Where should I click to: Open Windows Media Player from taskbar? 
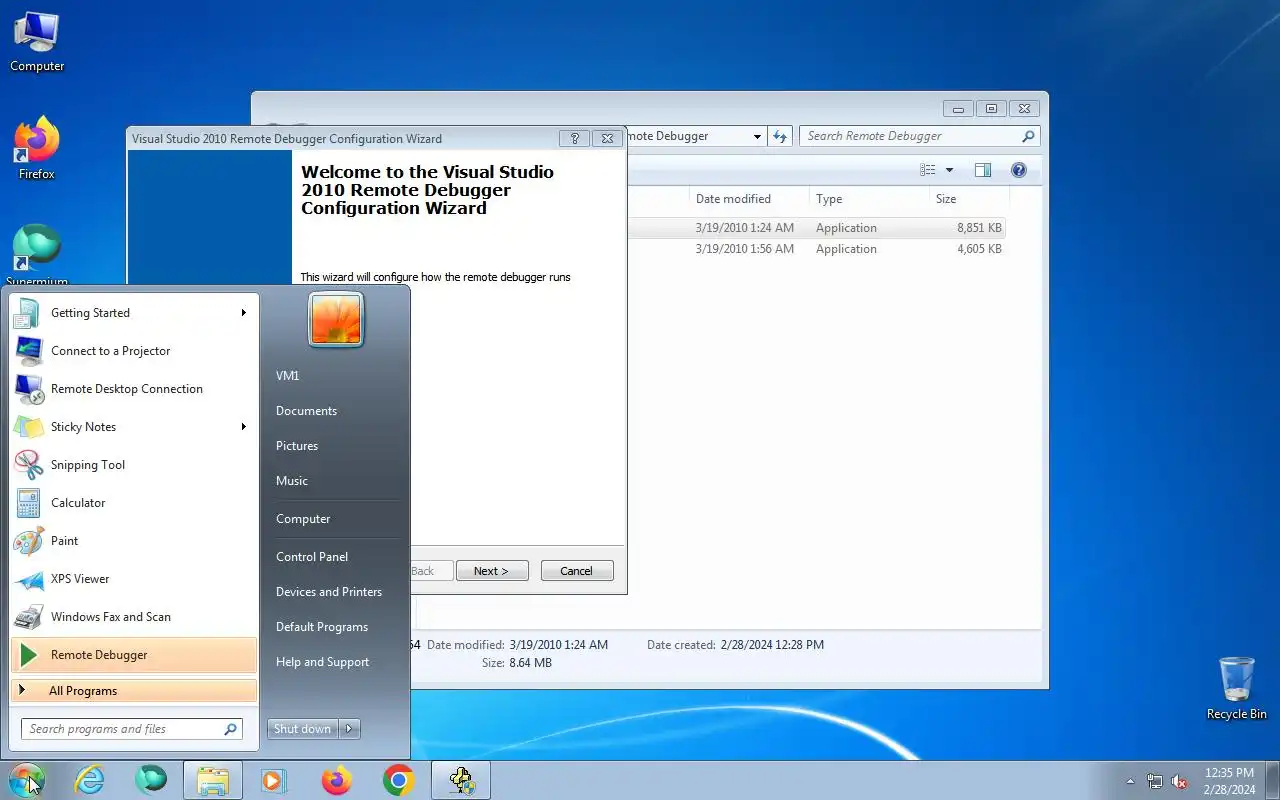[274, 780]
